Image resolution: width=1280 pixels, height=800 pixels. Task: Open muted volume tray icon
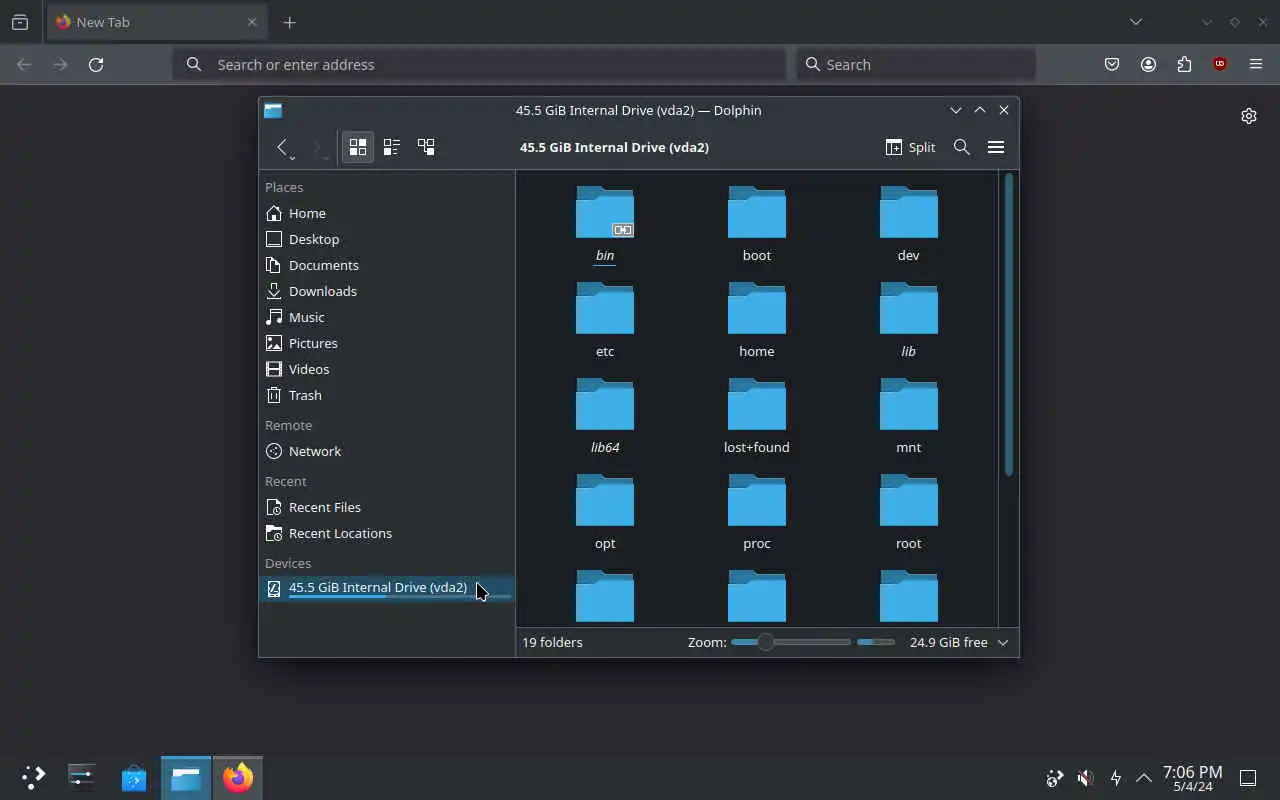click(x=1085, y=777)
